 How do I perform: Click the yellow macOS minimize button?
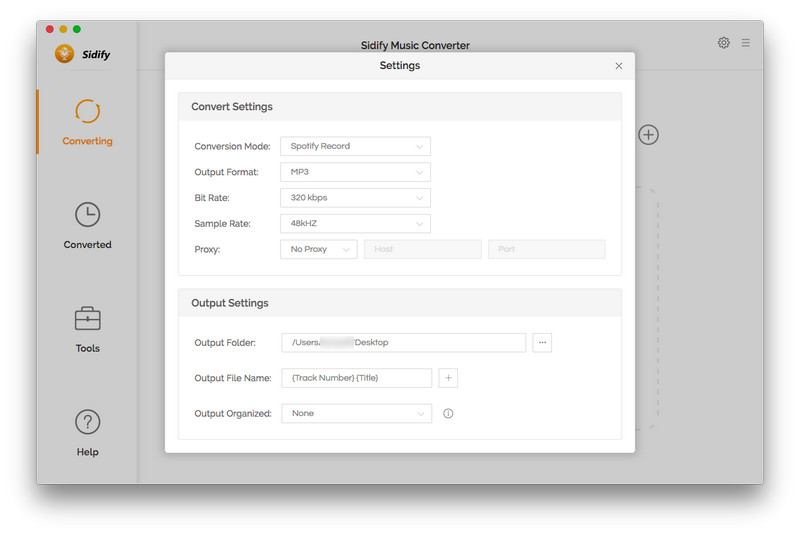click(63, 29)
